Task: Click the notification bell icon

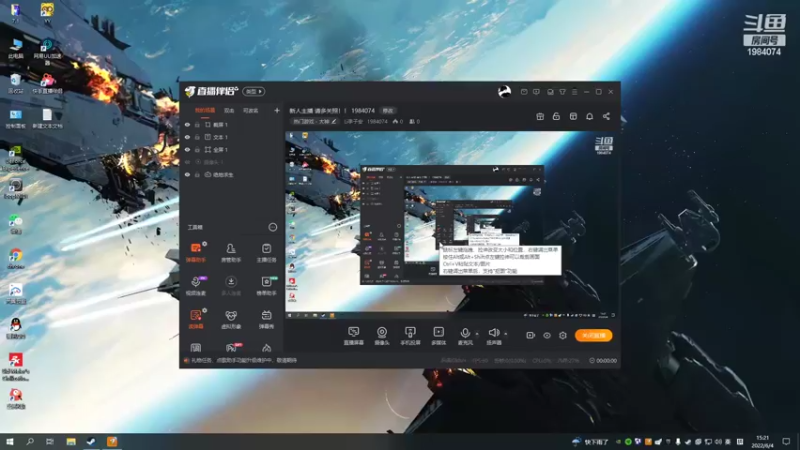Action: pos(589,116)
